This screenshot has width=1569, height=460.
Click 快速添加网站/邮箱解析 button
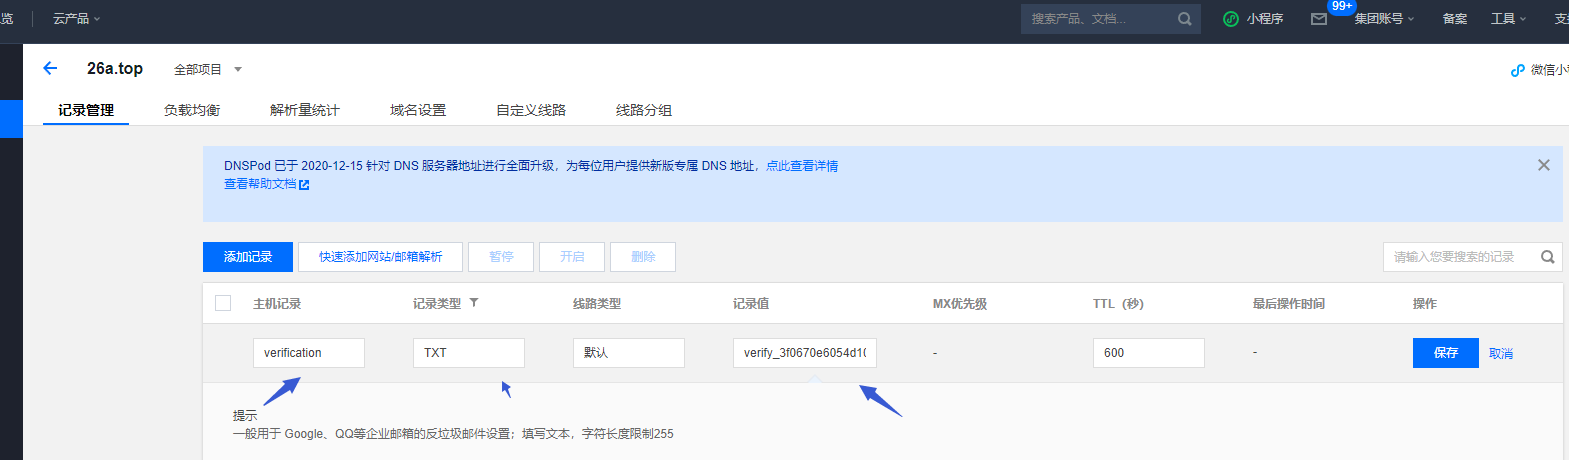380,257
